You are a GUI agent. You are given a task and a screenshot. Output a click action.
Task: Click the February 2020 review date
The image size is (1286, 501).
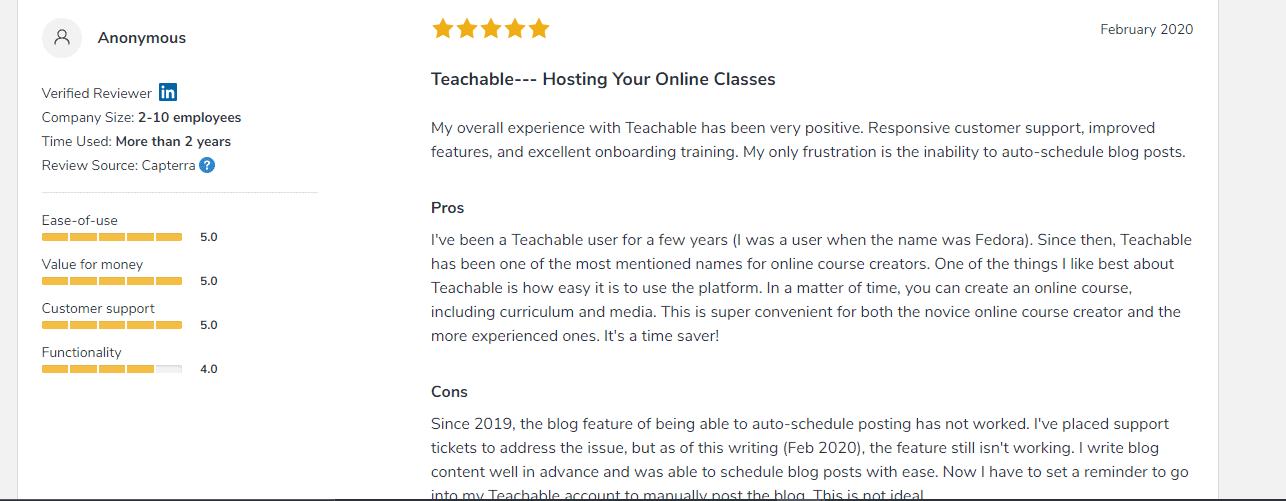(1146, 30)
